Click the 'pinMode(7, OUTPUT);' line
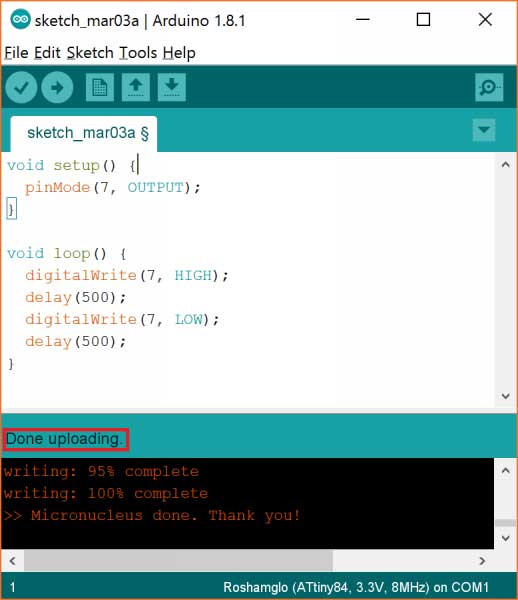 [x=112, y=188]
